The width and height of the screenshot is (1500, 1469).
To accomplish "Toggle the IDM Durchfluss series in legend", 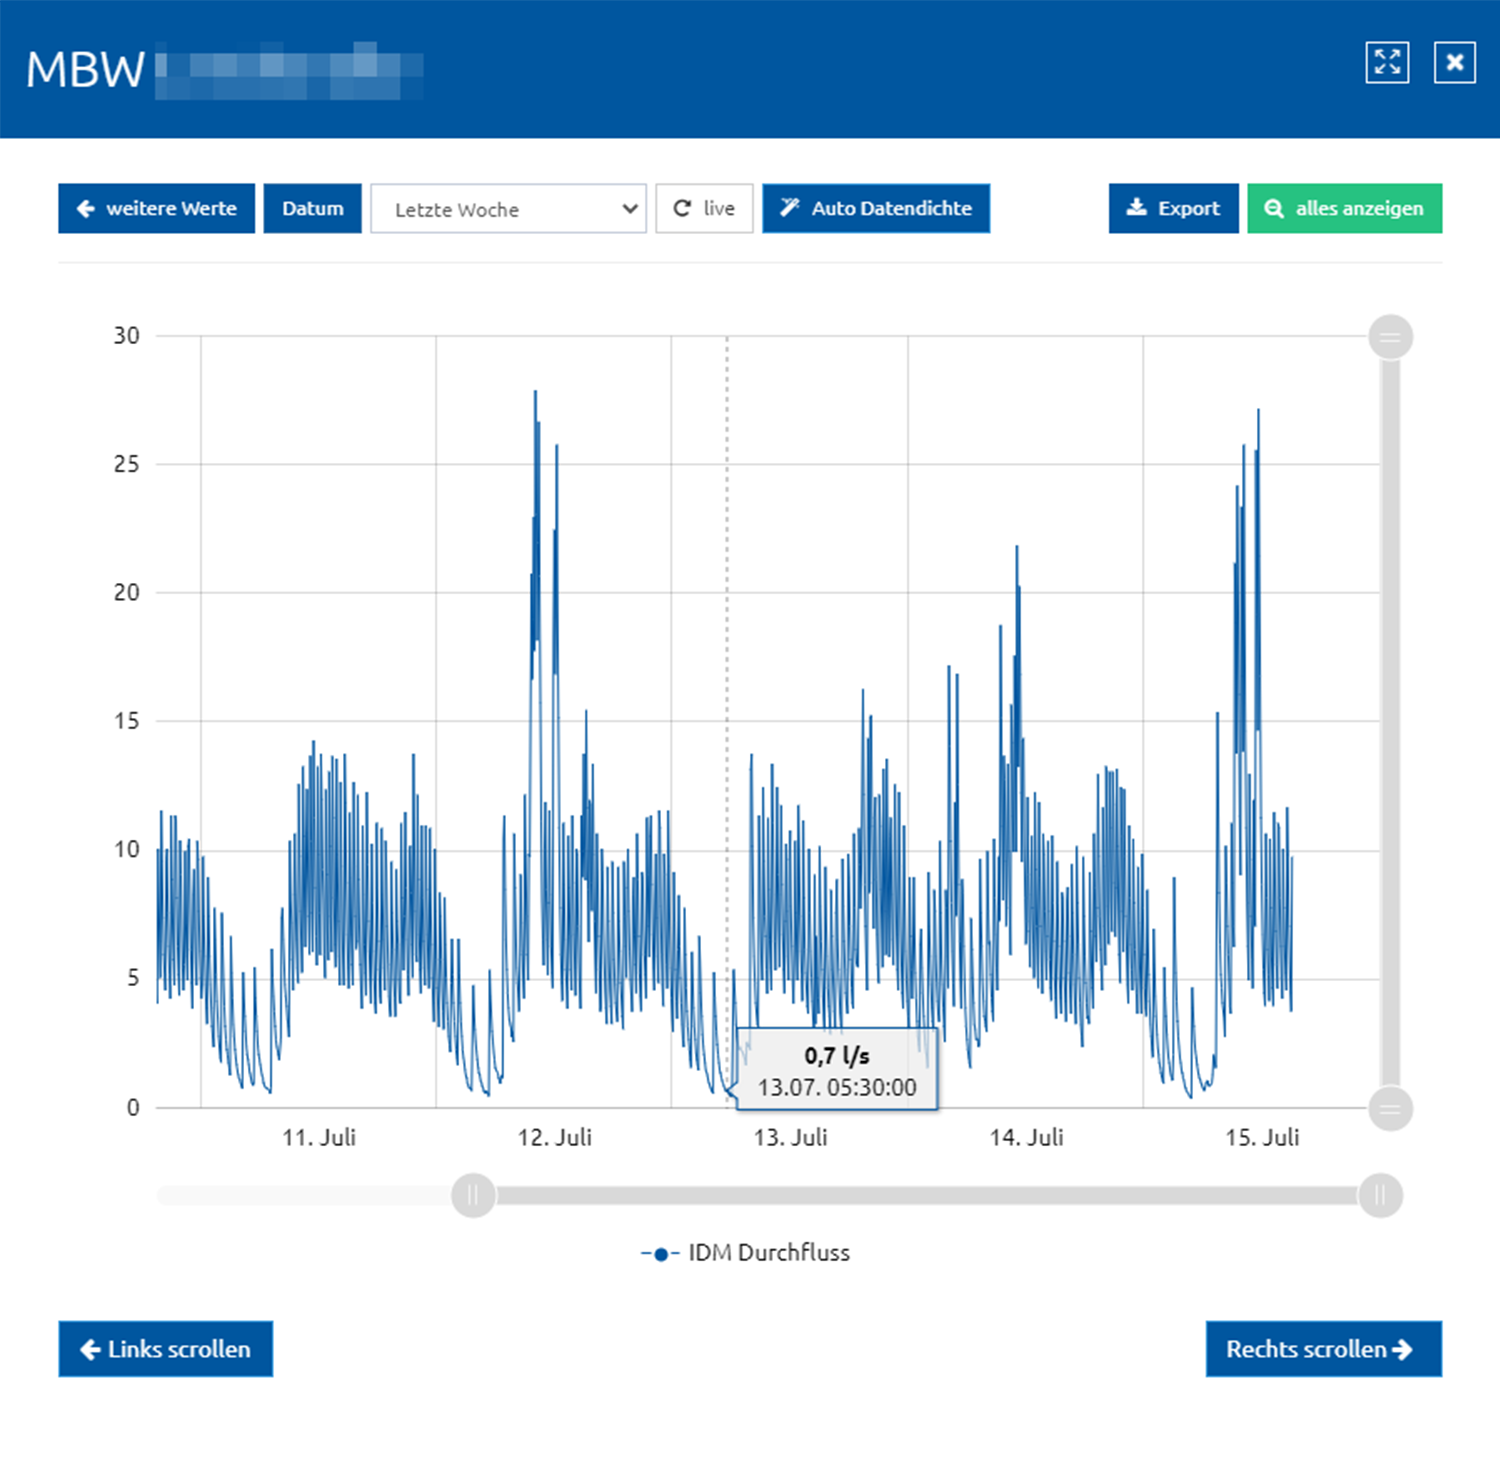I will (745, 1253).
